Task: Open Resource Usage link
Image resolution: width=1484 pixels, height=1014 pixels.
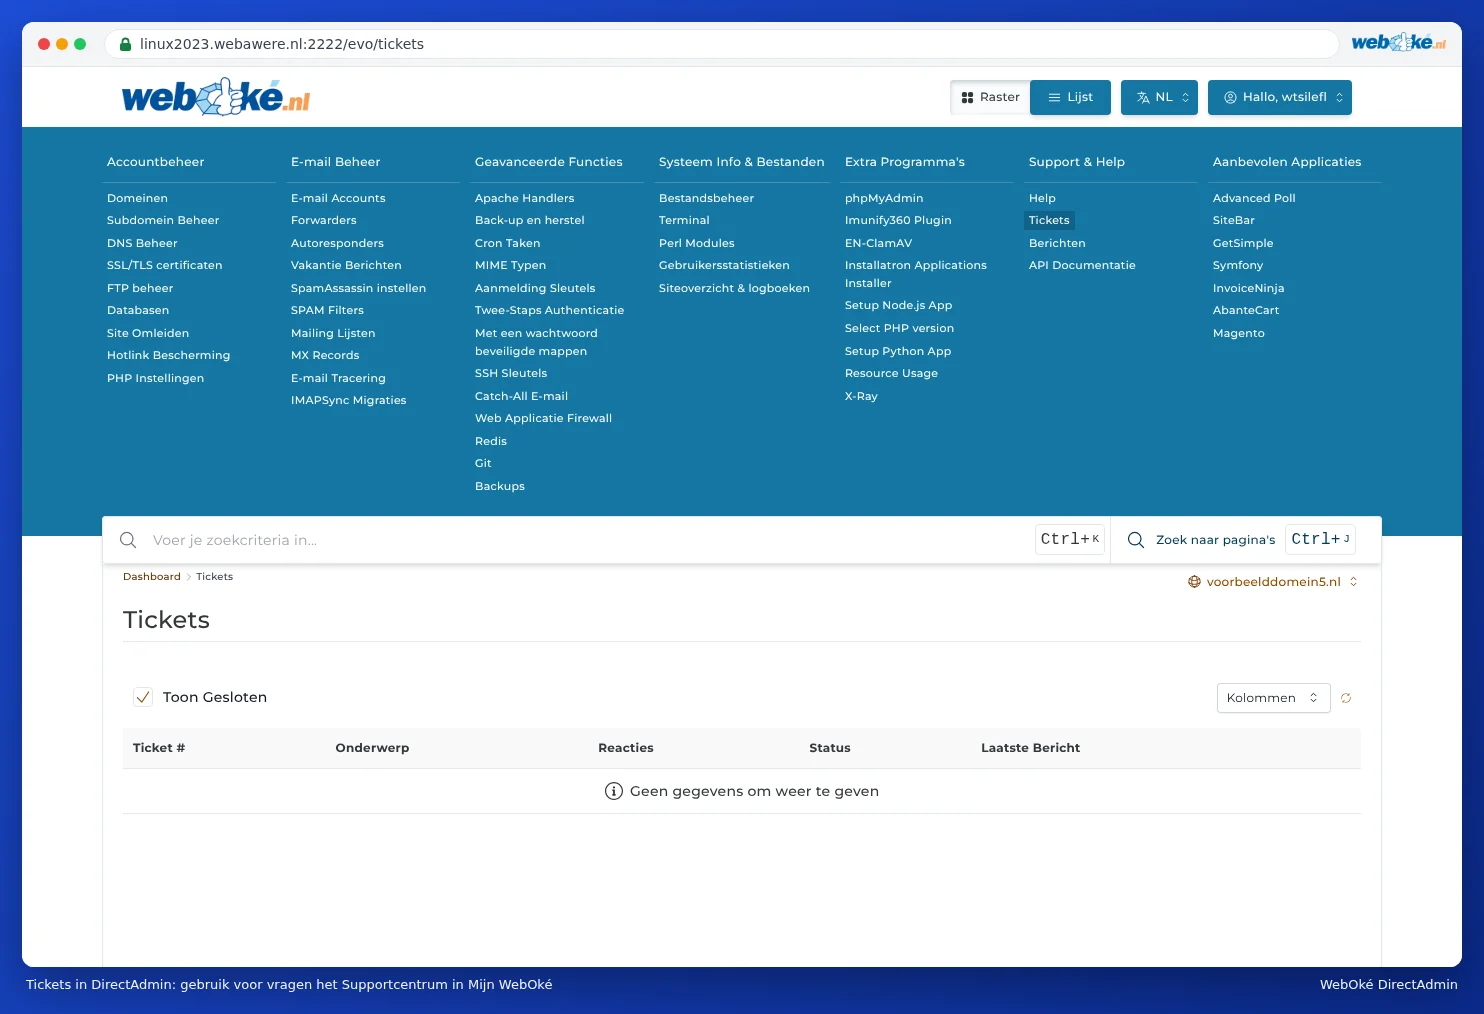Action: pyautogui.click(x=891, y=373)
